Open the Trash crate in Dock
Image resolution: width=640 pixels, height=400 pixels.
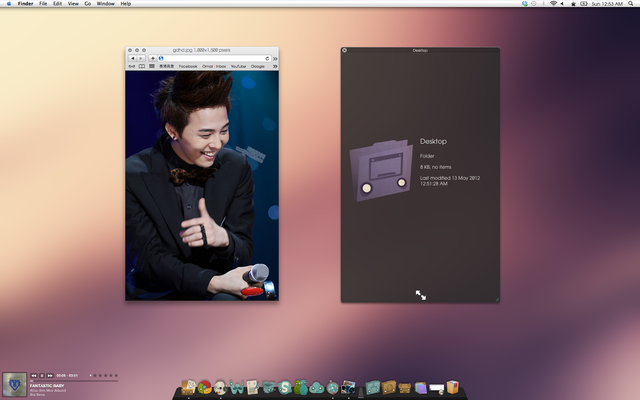(x=452, y=387)
